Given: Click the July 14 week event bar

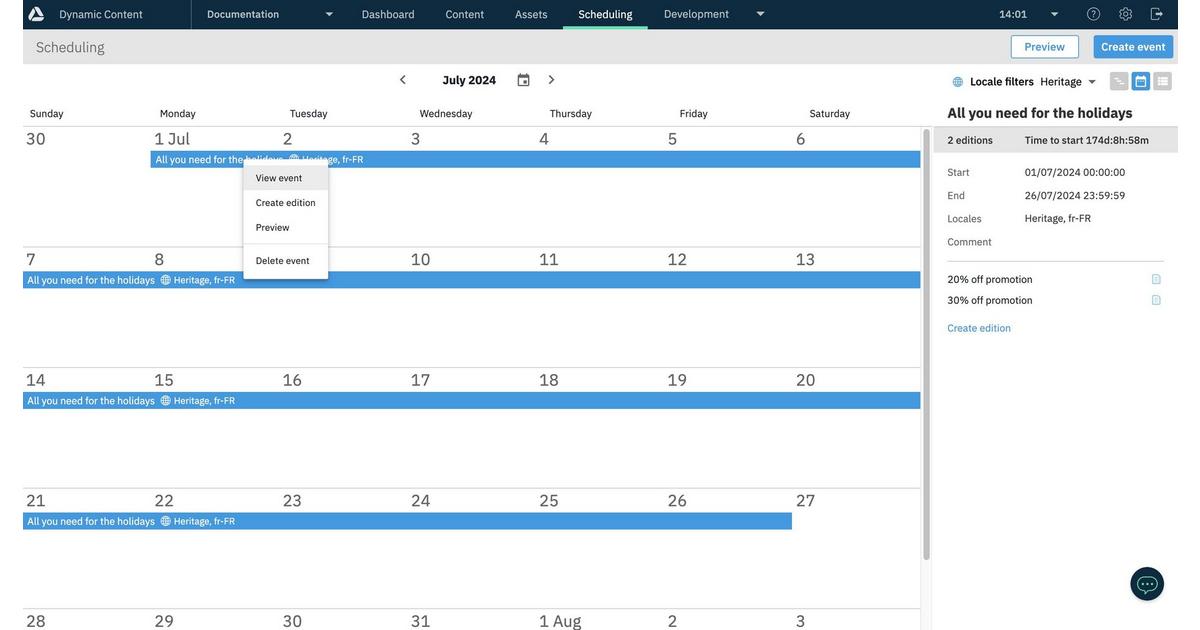Looking at the screenshot, I should (x=472, y=401).
